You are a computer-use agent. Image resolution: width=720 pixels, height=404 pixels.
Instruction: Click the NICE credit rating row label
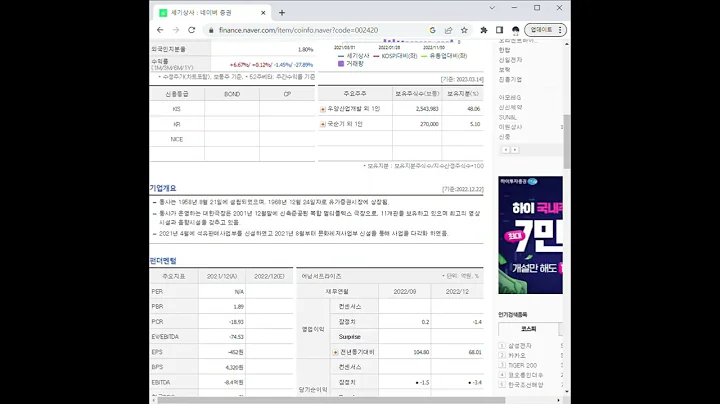(177, 140)
